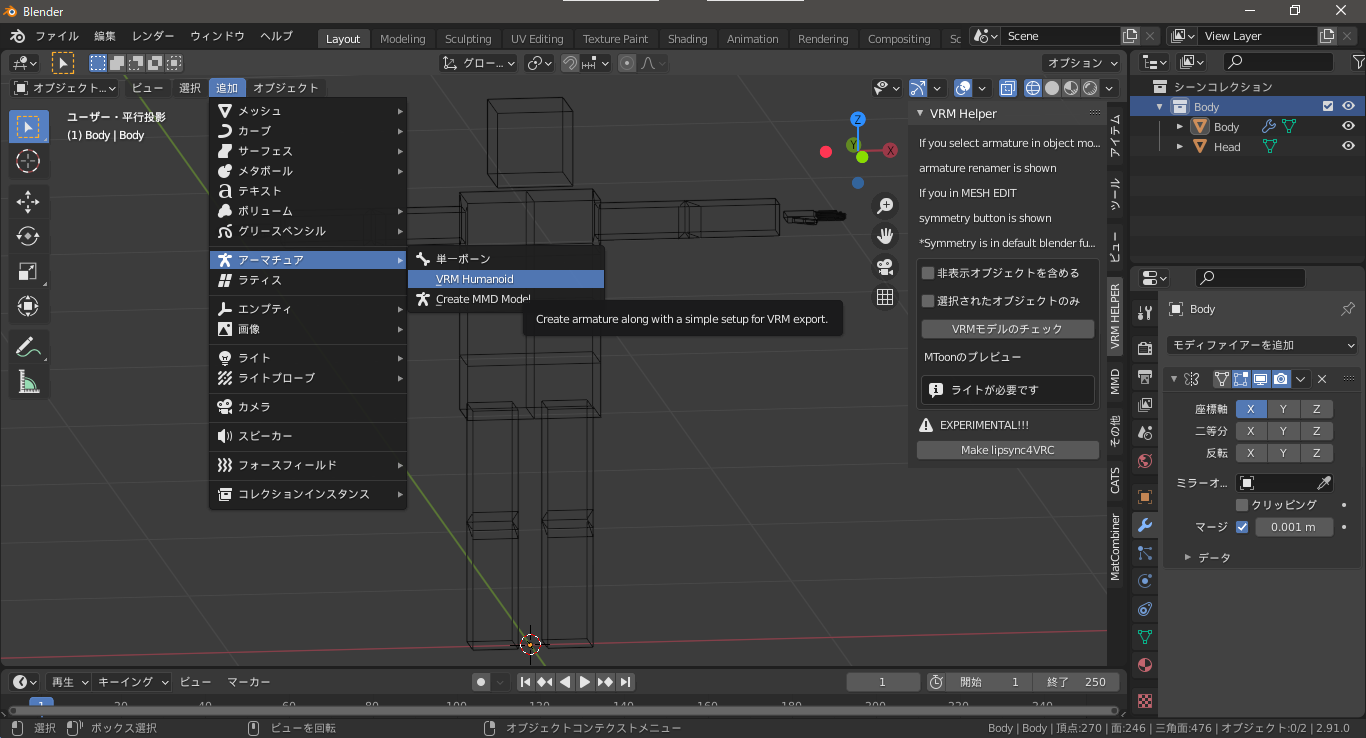Open the World properties tab icon

coord(1145,462)
